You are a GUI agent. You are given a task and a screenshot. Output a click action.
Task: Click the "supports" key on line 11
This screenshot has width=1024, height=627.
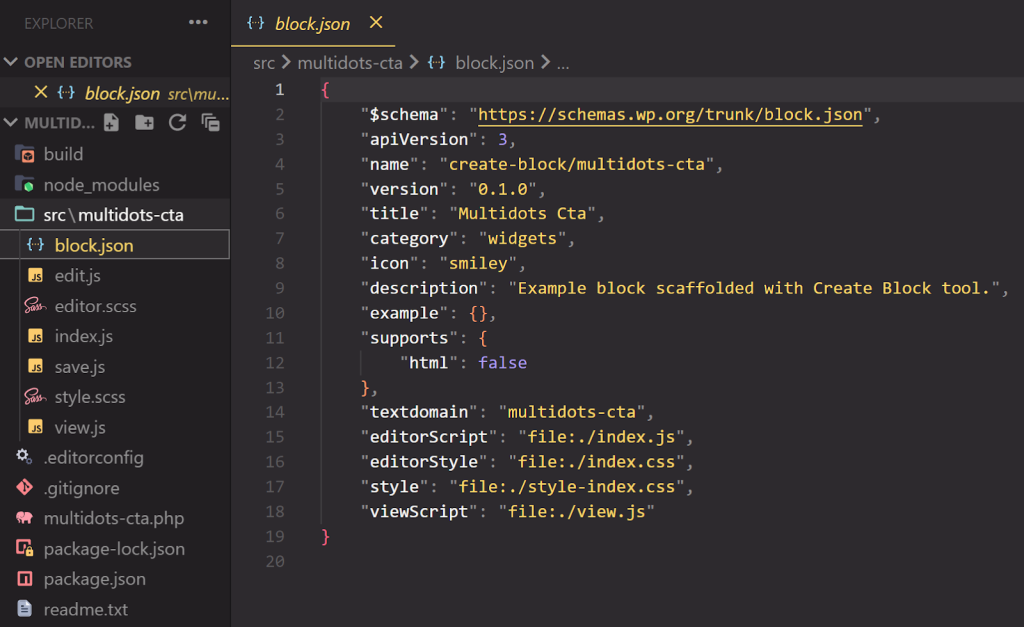coord(409,338)
